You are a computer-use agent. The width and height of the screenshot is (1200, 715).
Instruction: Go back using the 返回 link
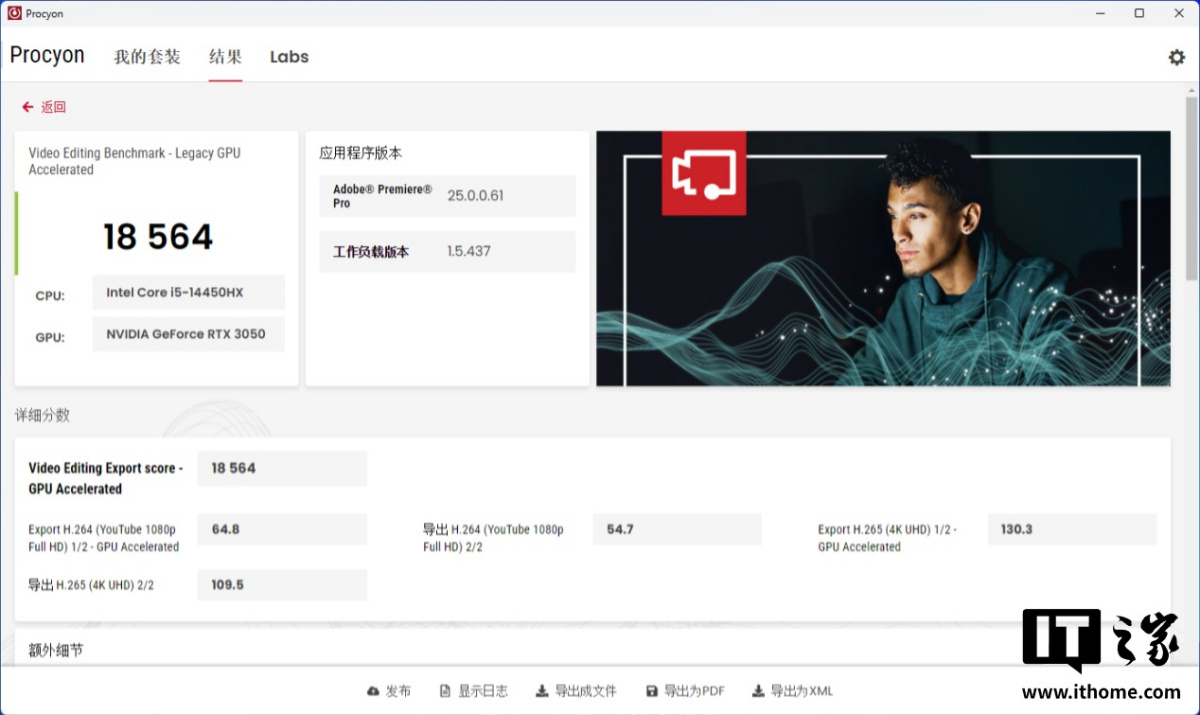(53, 107)
